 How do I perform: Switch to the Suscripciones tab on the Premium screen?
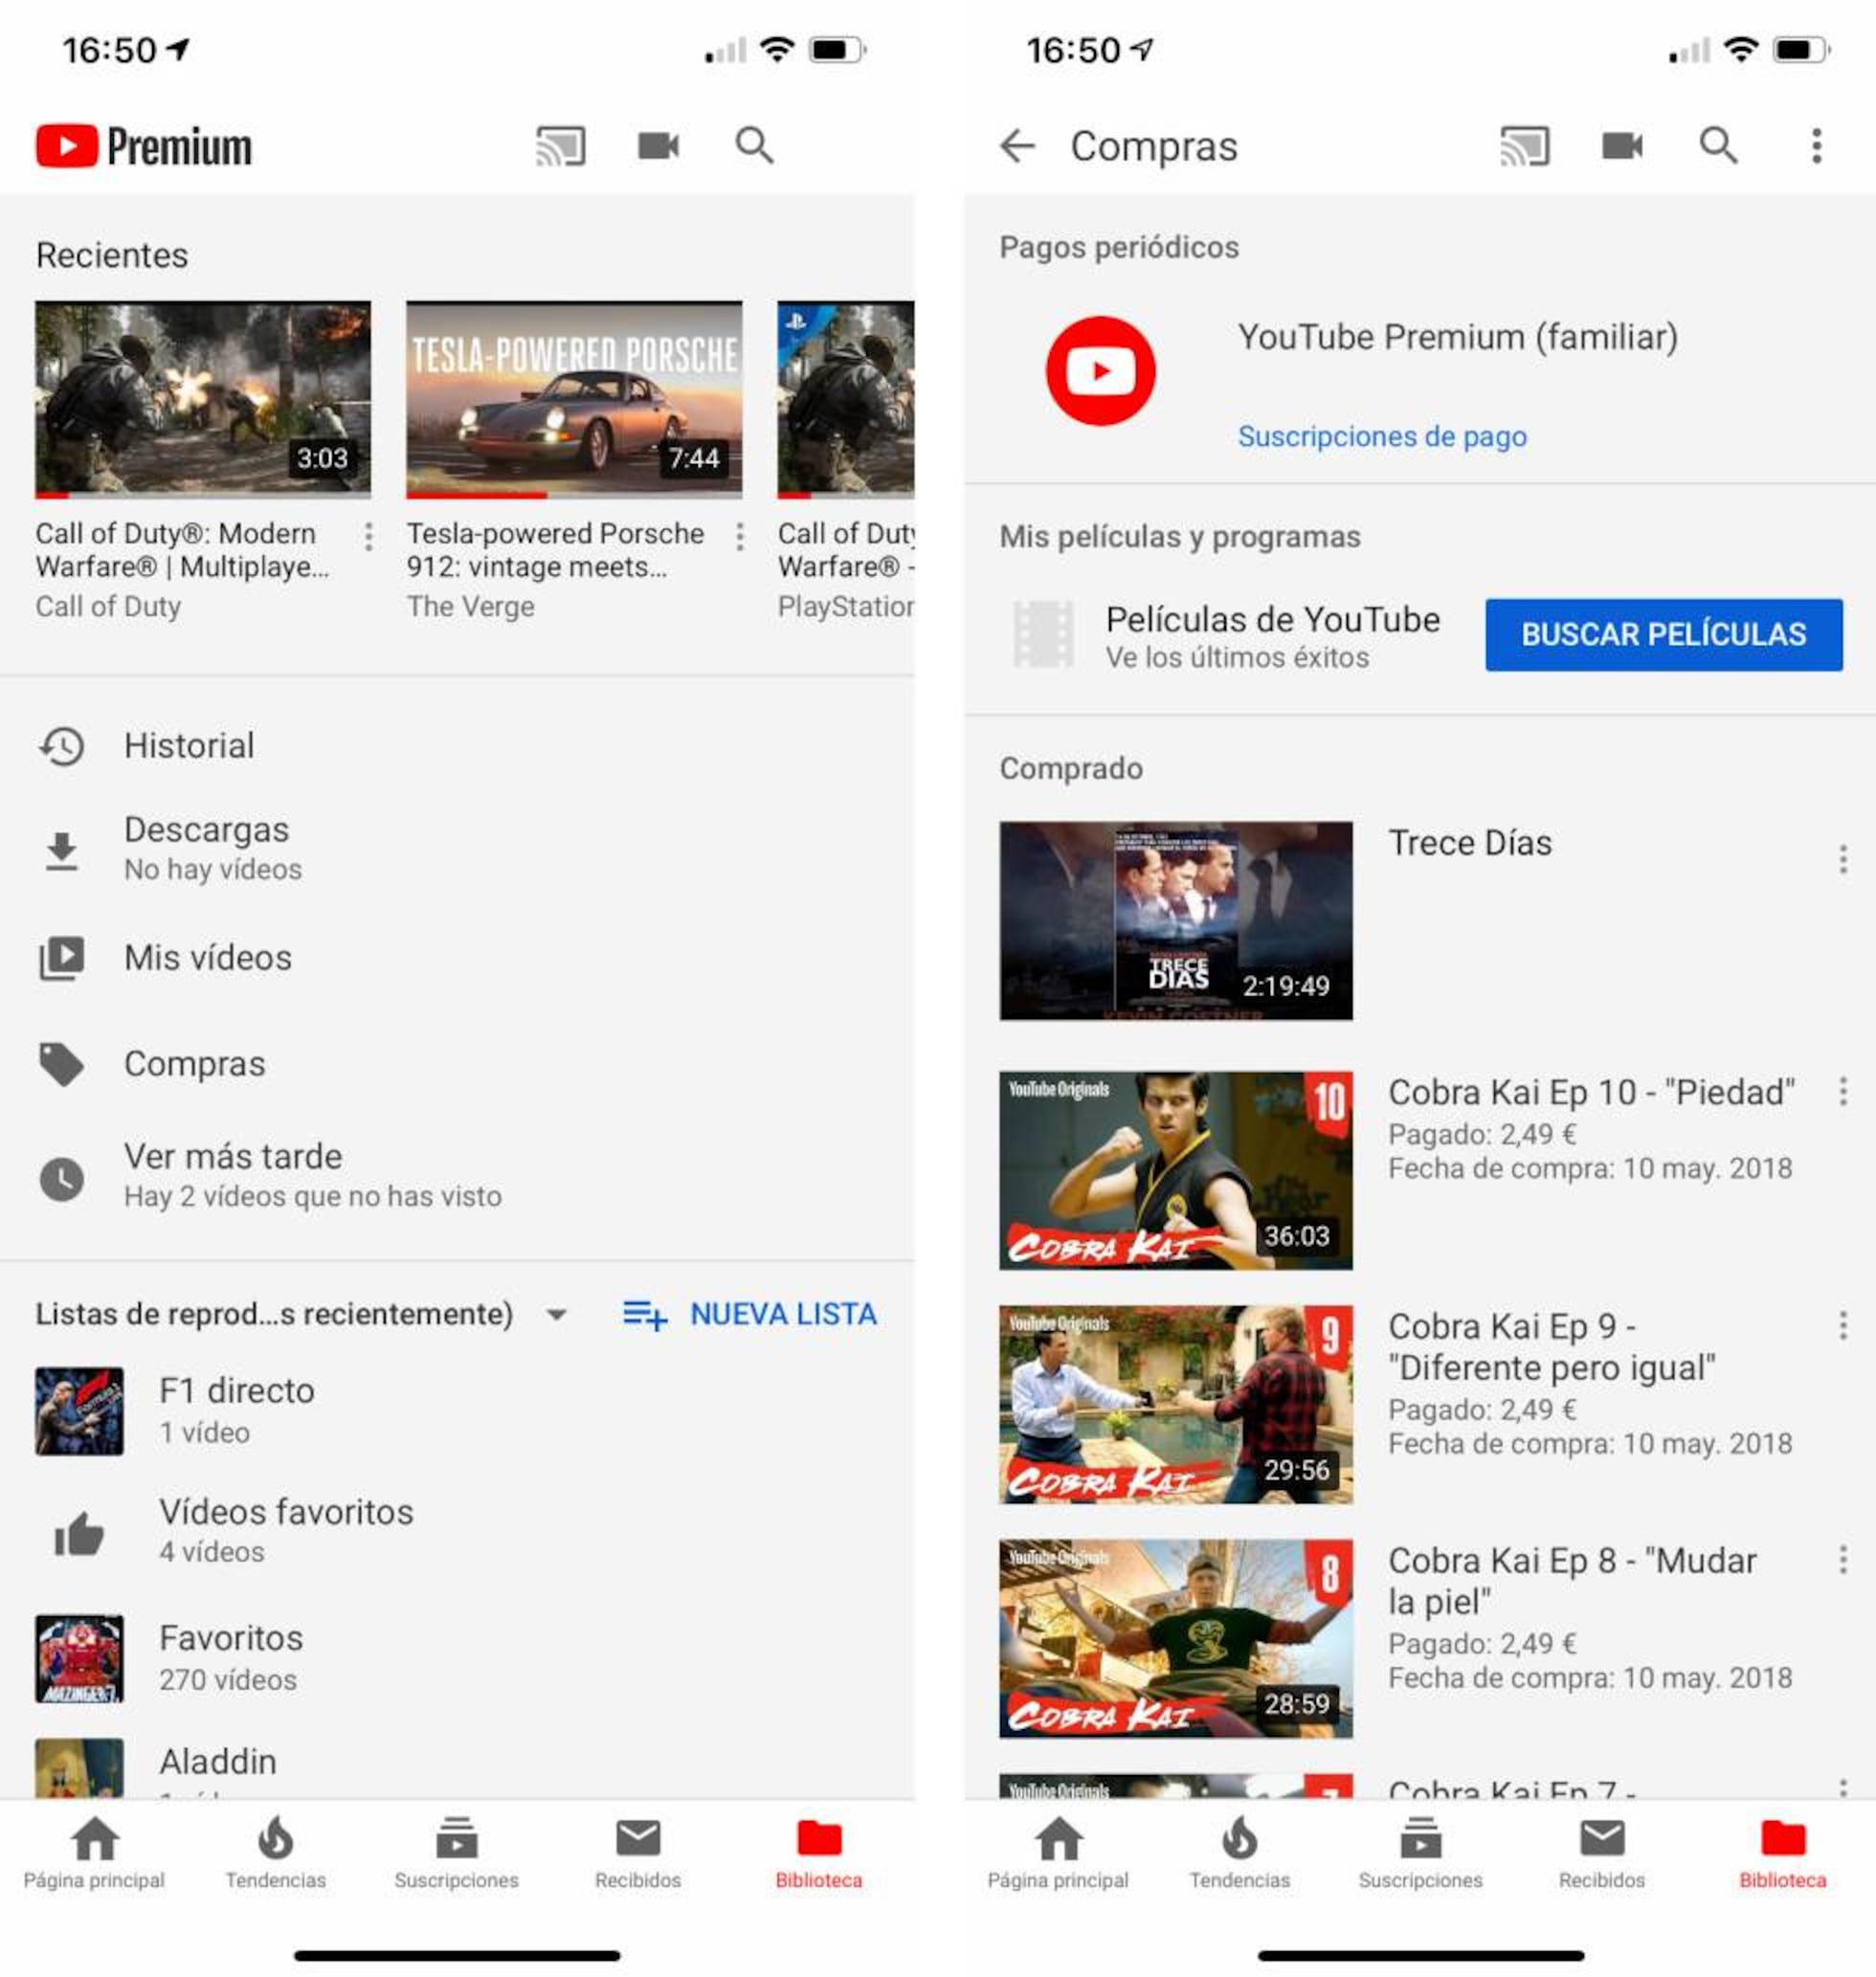tap(456, 1853)
